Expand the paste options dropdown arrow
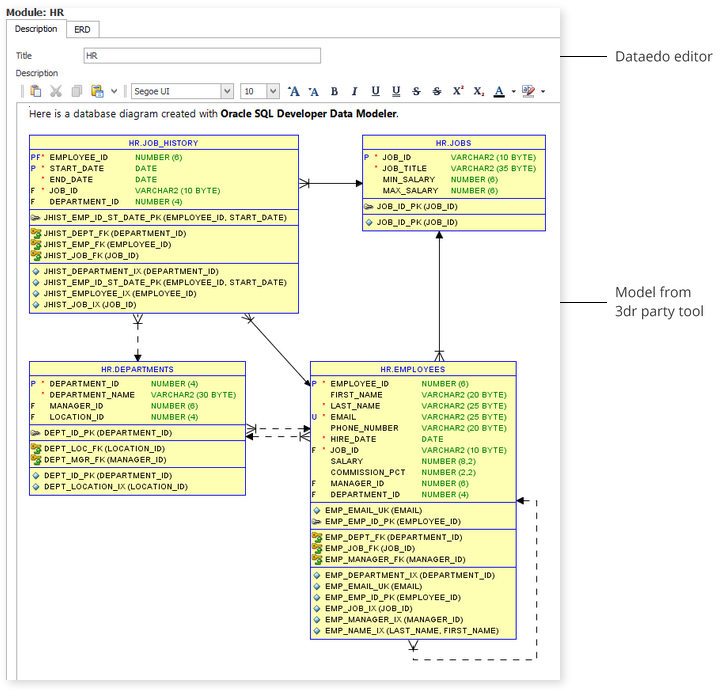720x690 pixels. [x=114, y=91]
